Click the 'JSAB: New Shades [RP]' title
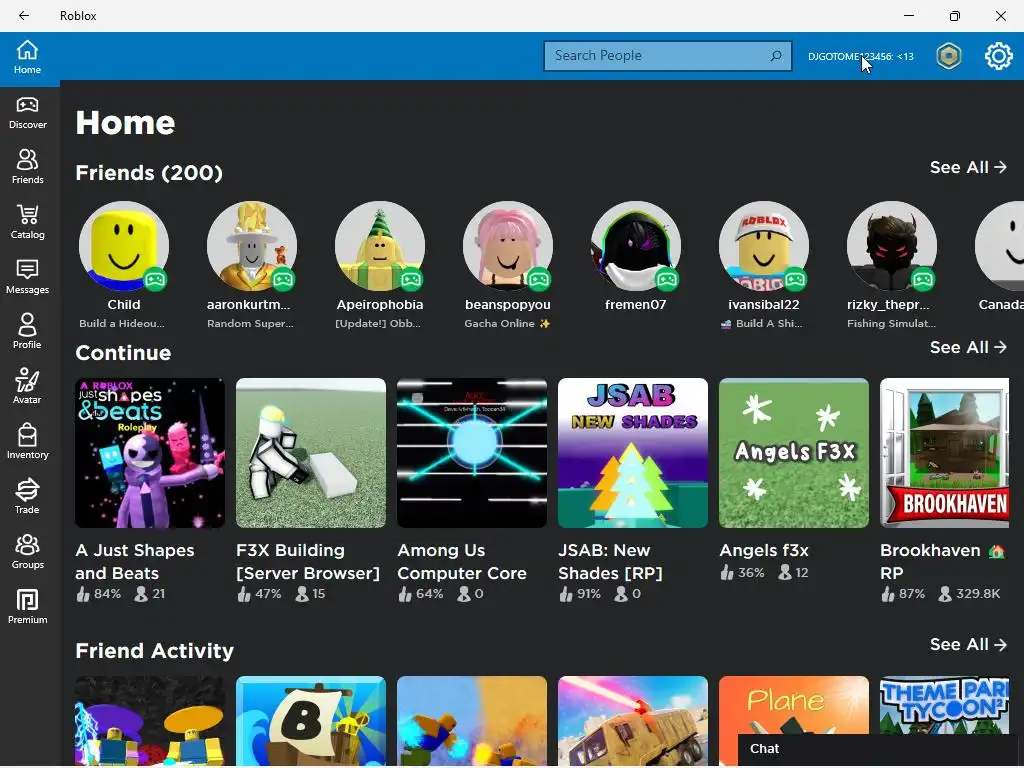The image size is (1024, 768). [x=610, y=562]
